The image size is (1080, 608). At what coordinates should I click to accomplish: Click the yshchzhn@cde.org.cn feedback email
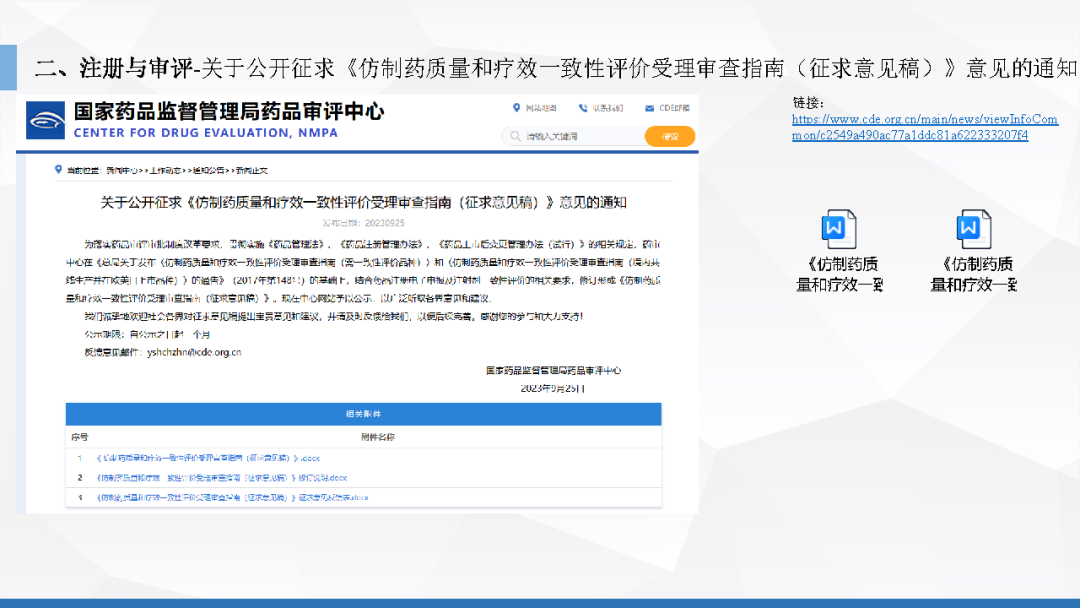pos(194,352)
